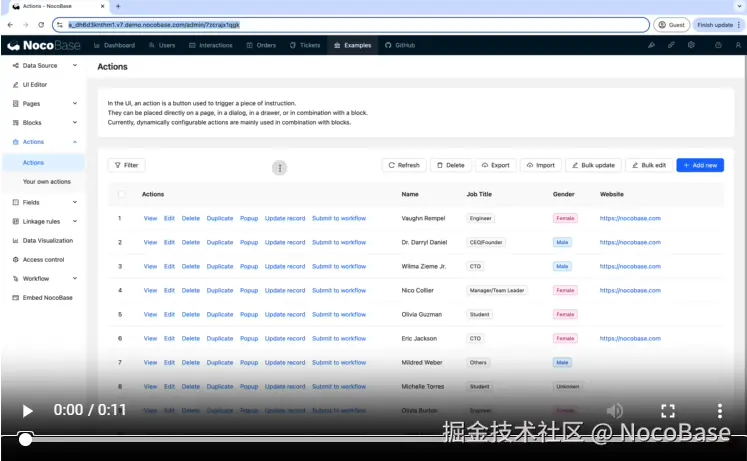Select the Examples menu

353,45
